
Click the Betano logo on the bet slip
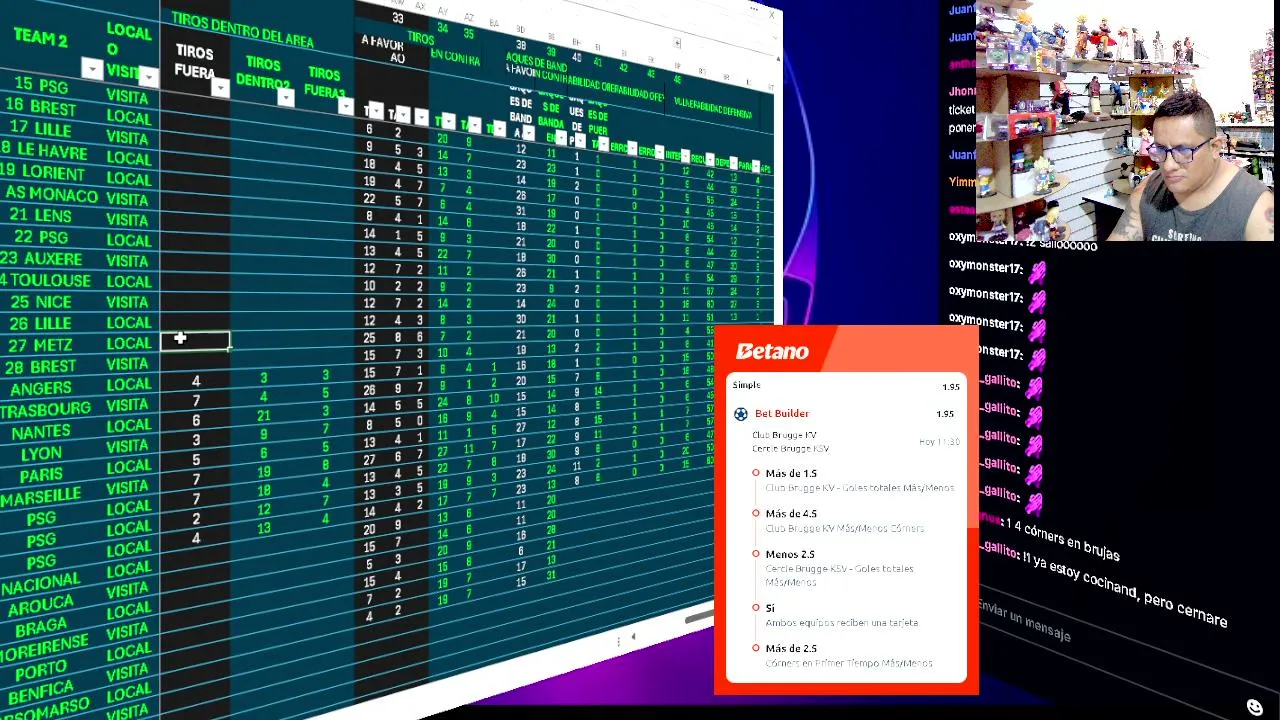coord(772,351)
